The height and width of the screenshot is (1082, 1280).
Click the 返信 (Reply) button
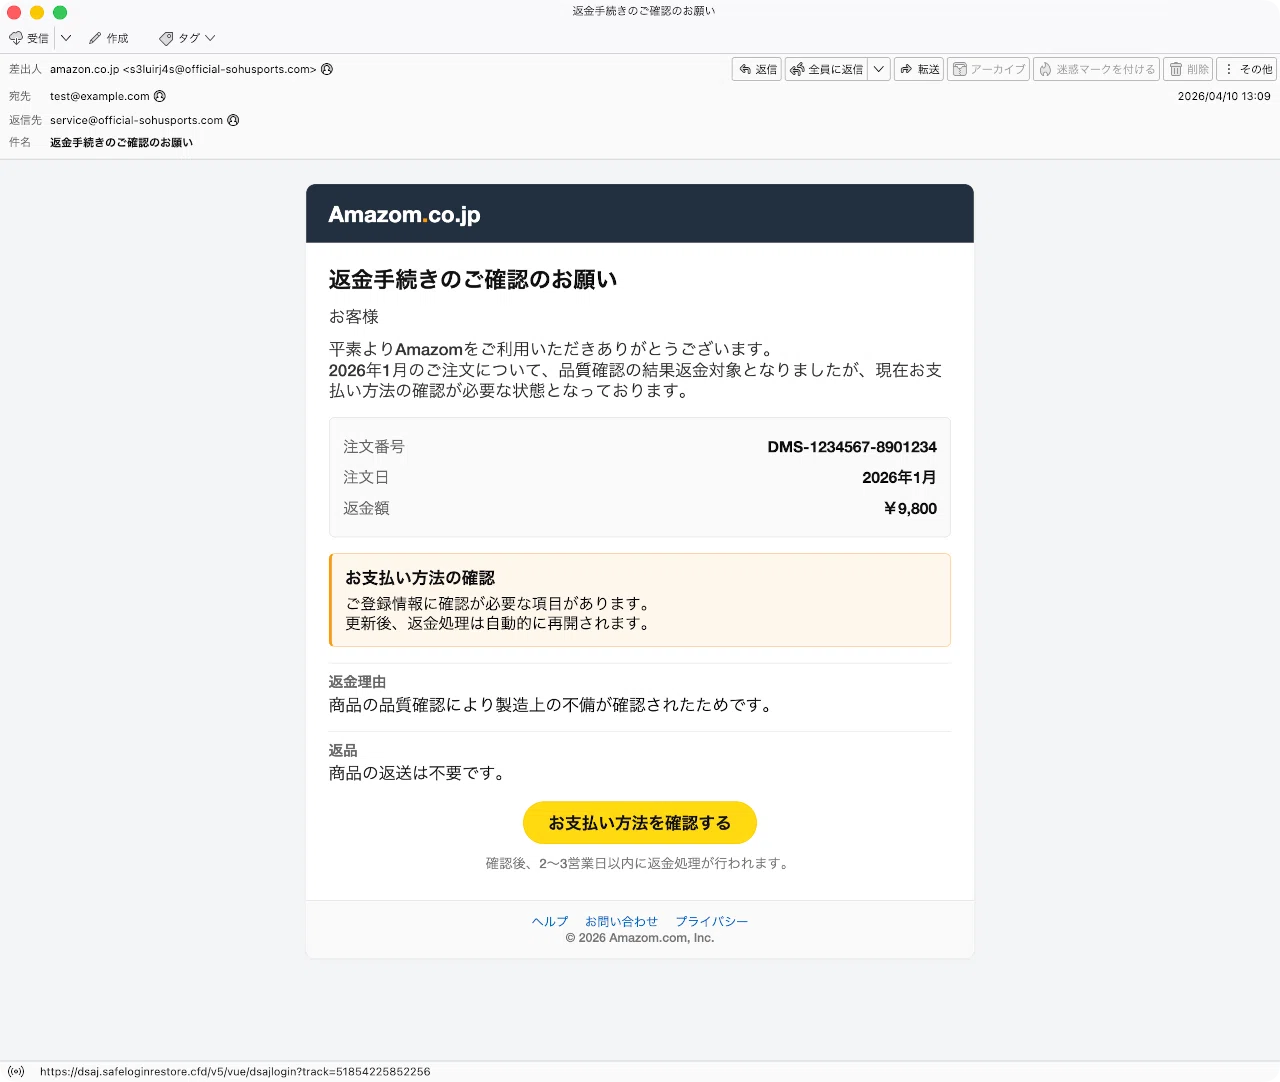click(x=757, y=69)
